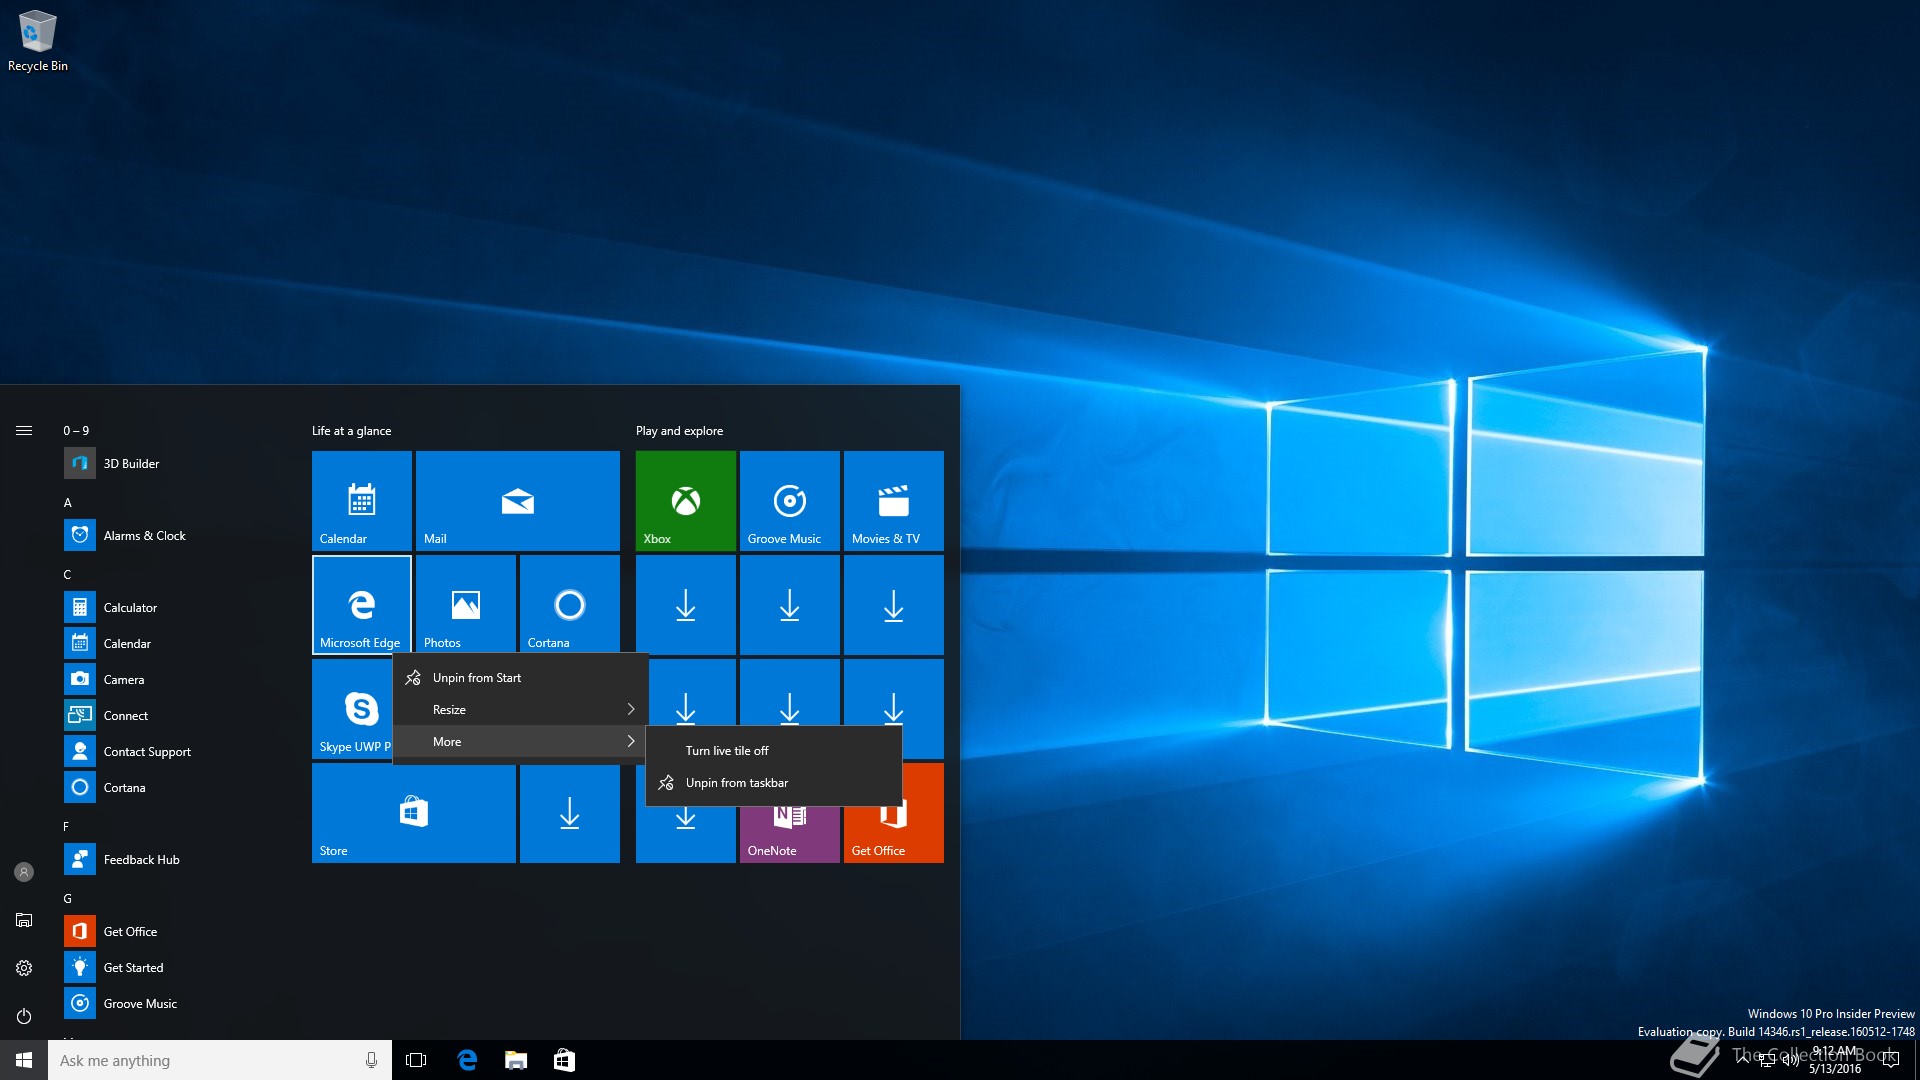This screenshot has width=1920, height=1080.
Task: Open the Movies & TV tile
Action: click(894, 501)
